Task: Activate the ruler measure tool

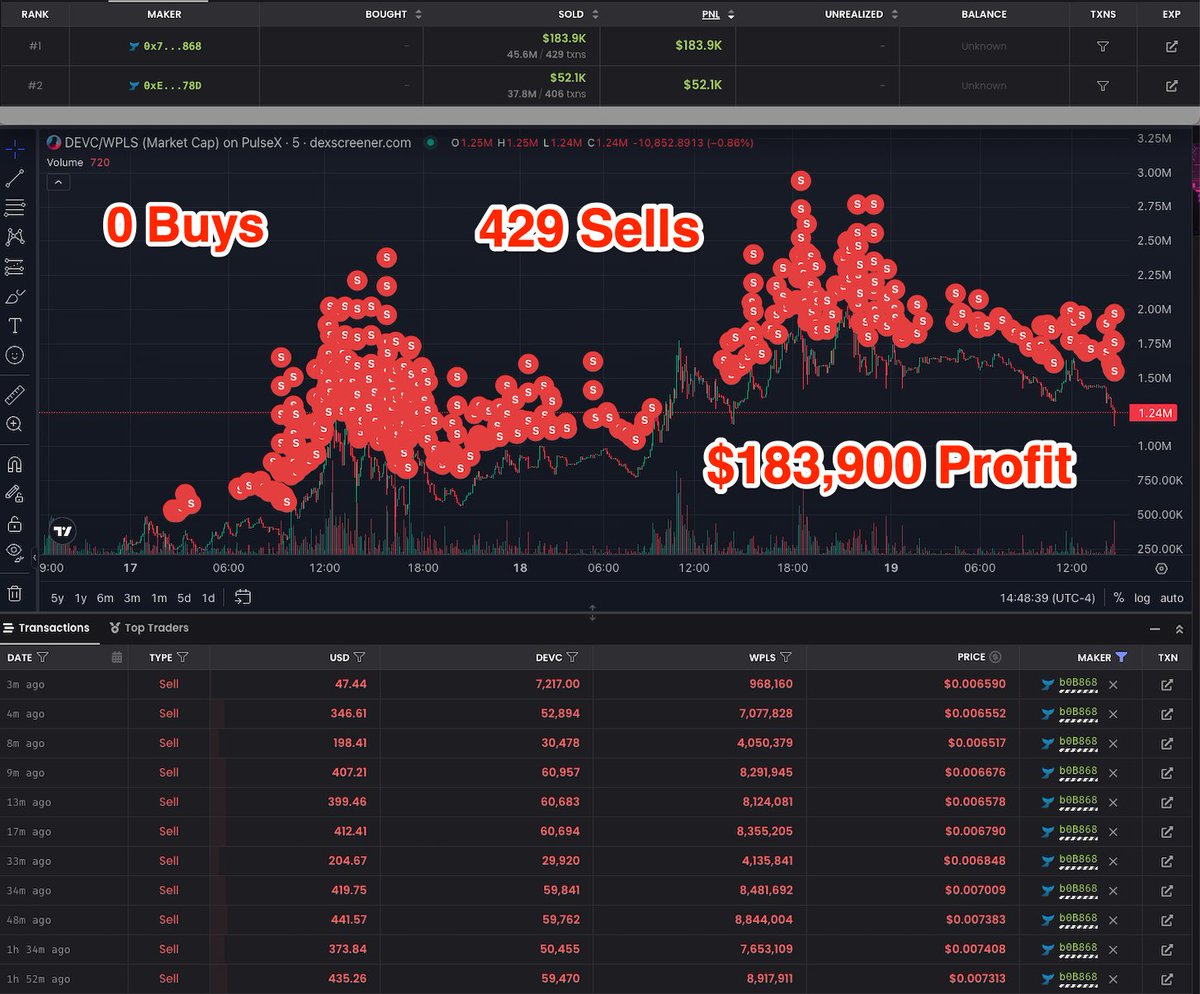Action: [x=15, y=394]
